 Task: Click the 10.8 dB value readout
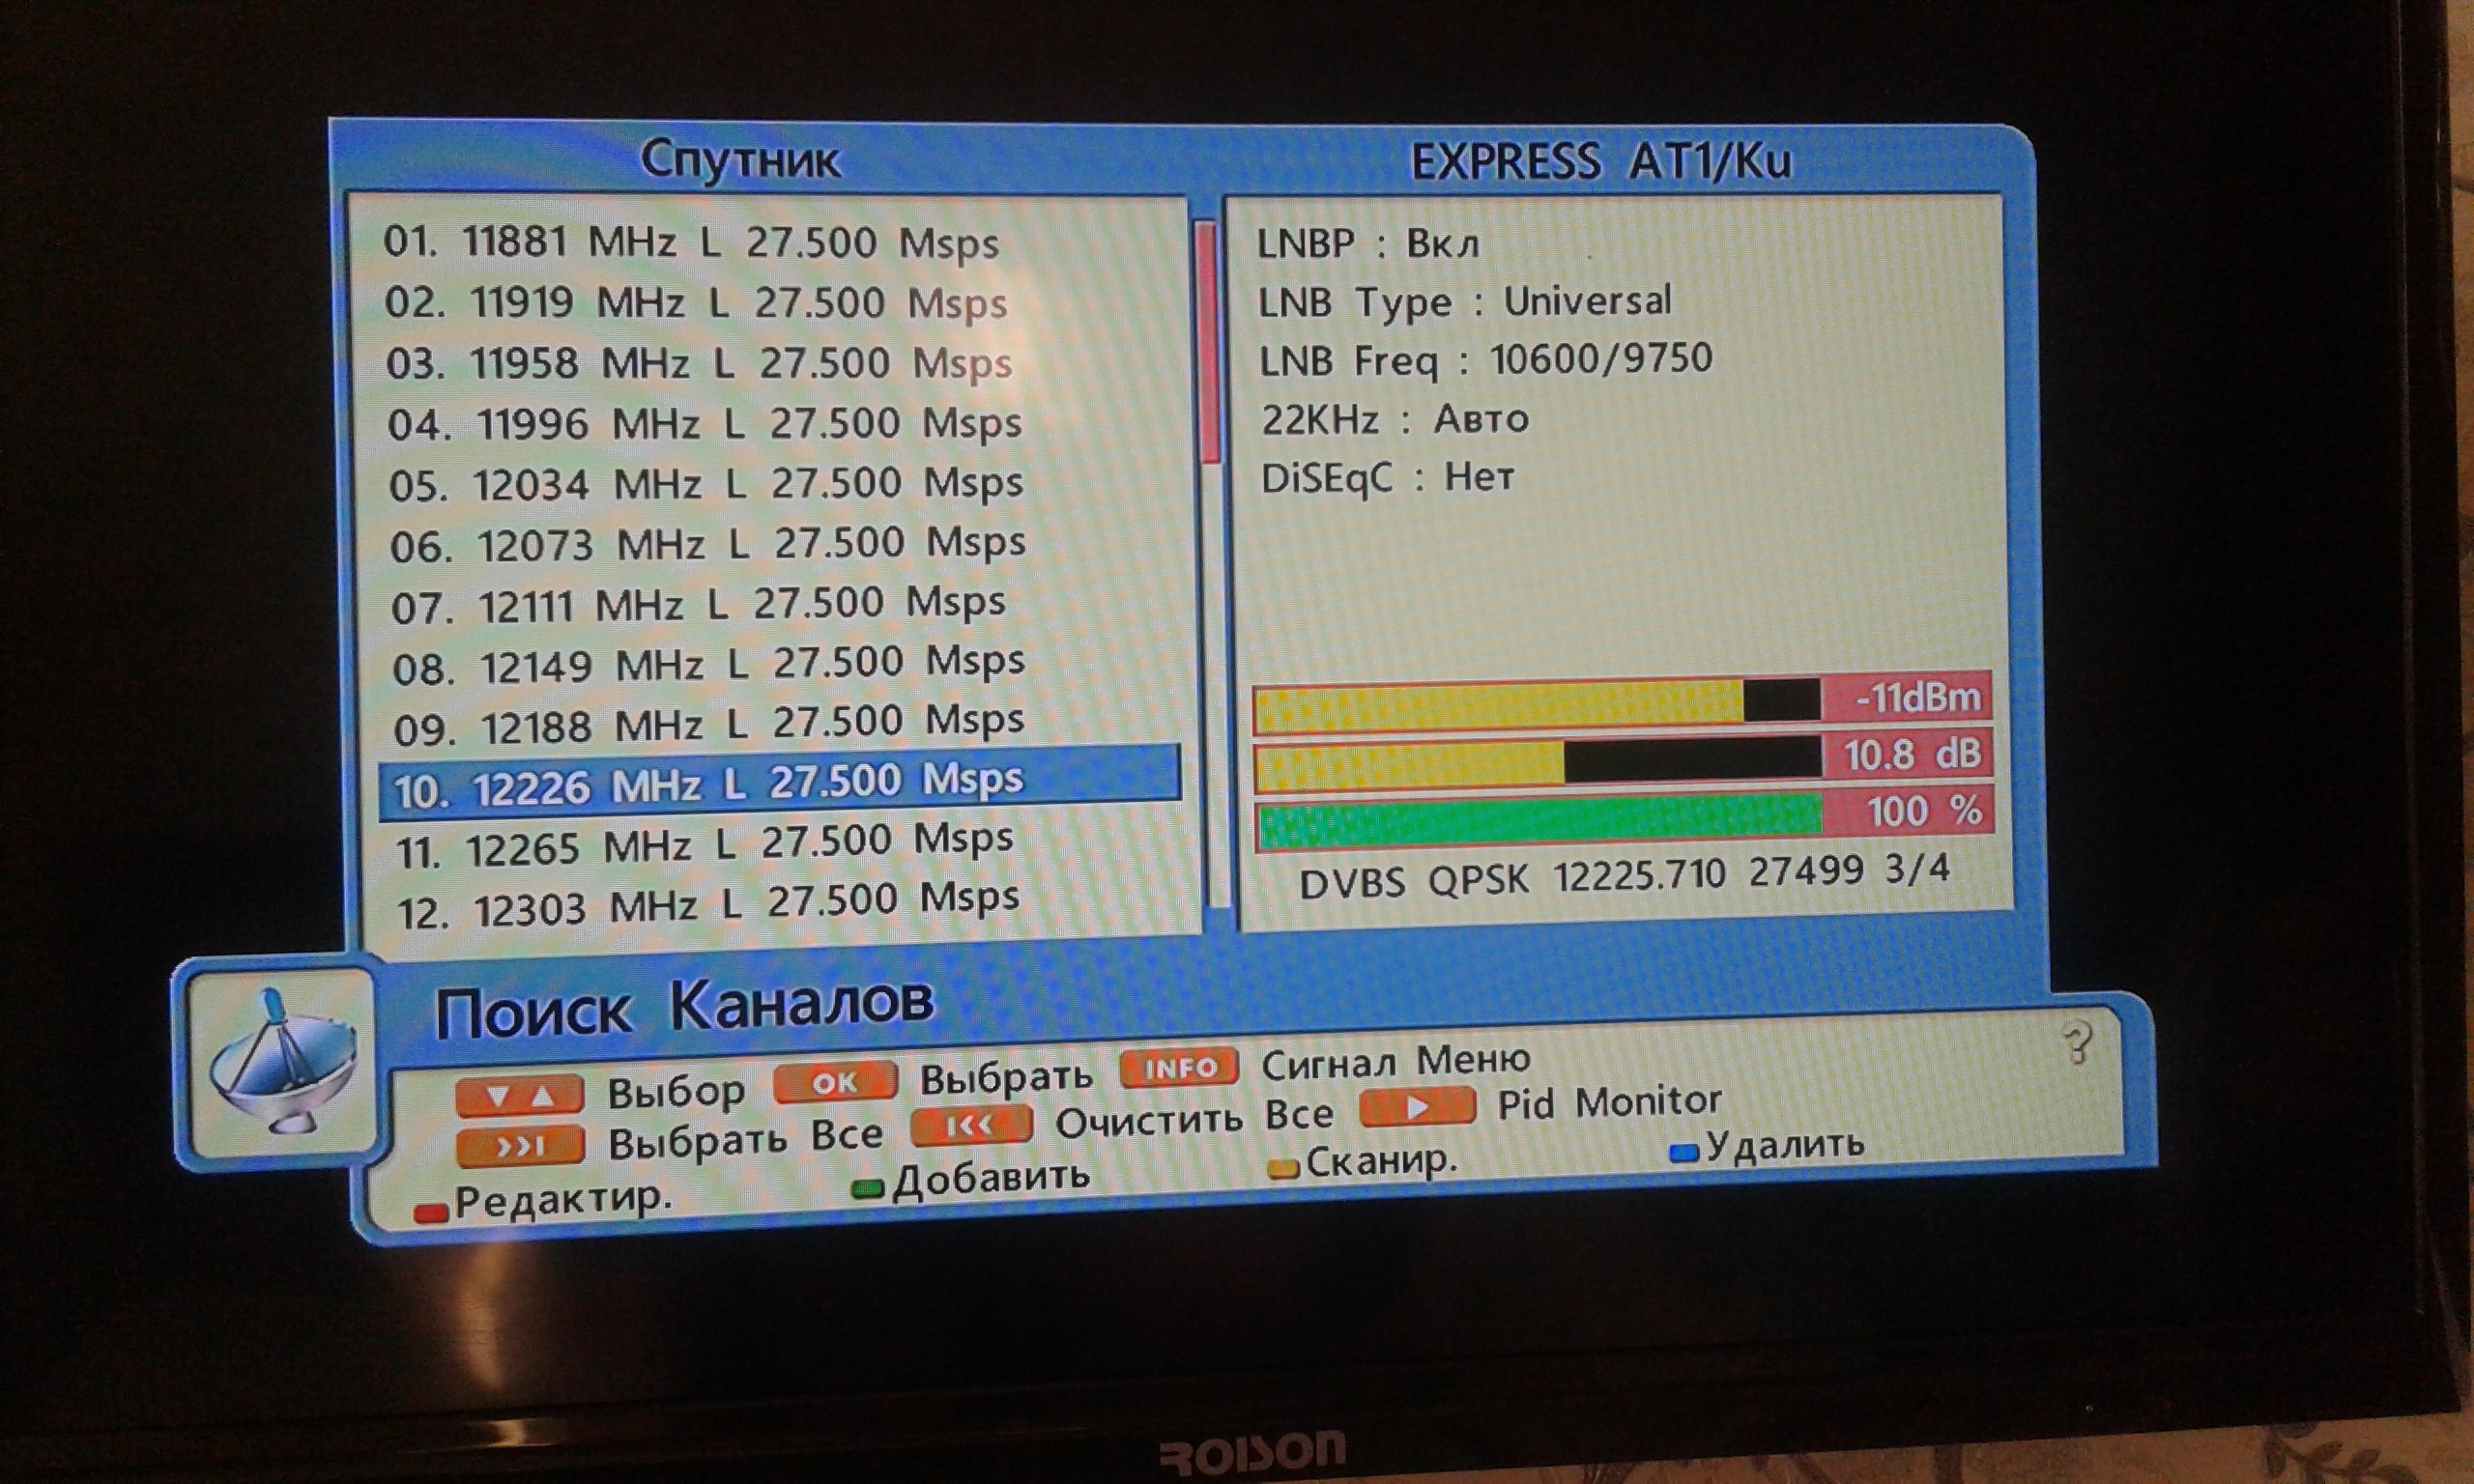pos(1913,754)
